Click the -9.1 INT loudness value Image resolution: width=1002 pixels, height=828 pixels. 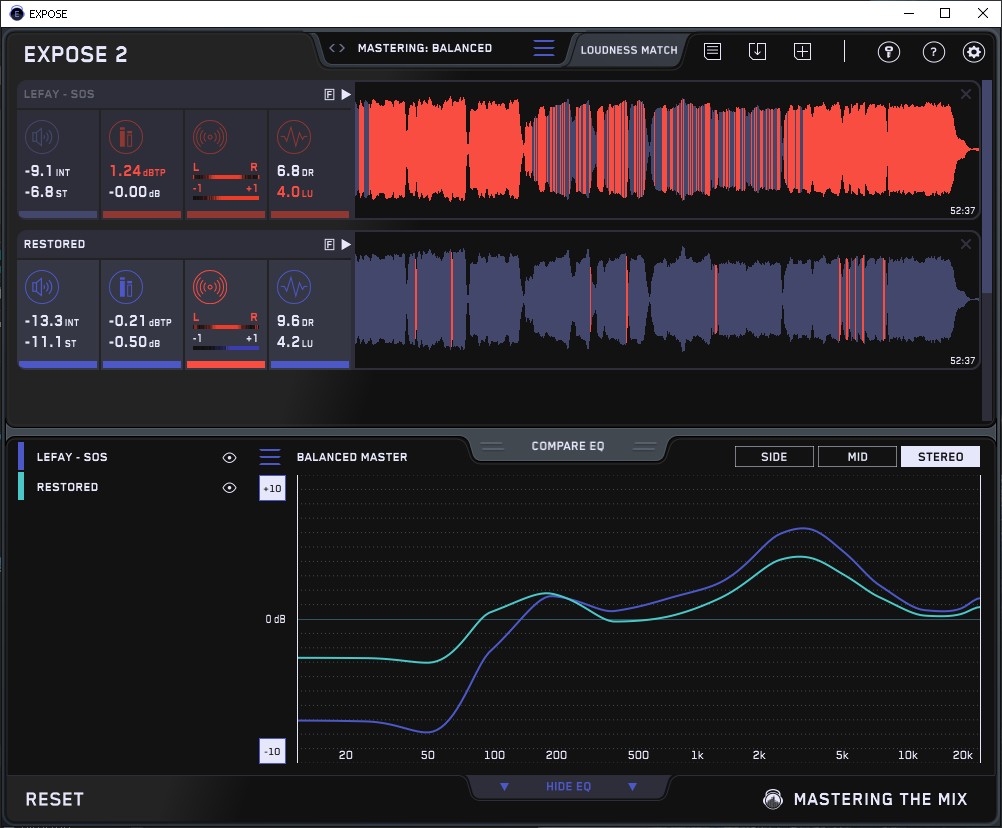47,171
